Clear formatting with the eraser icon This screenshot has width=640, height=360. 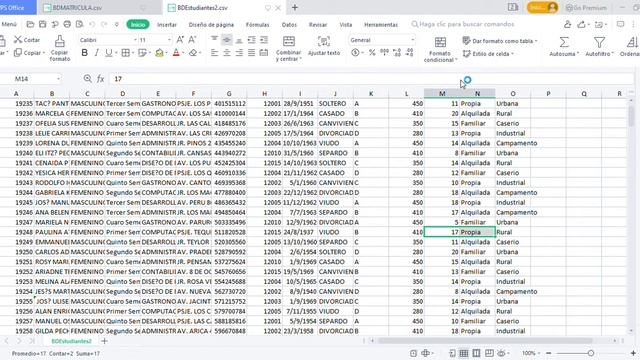[x=193, y=53]
